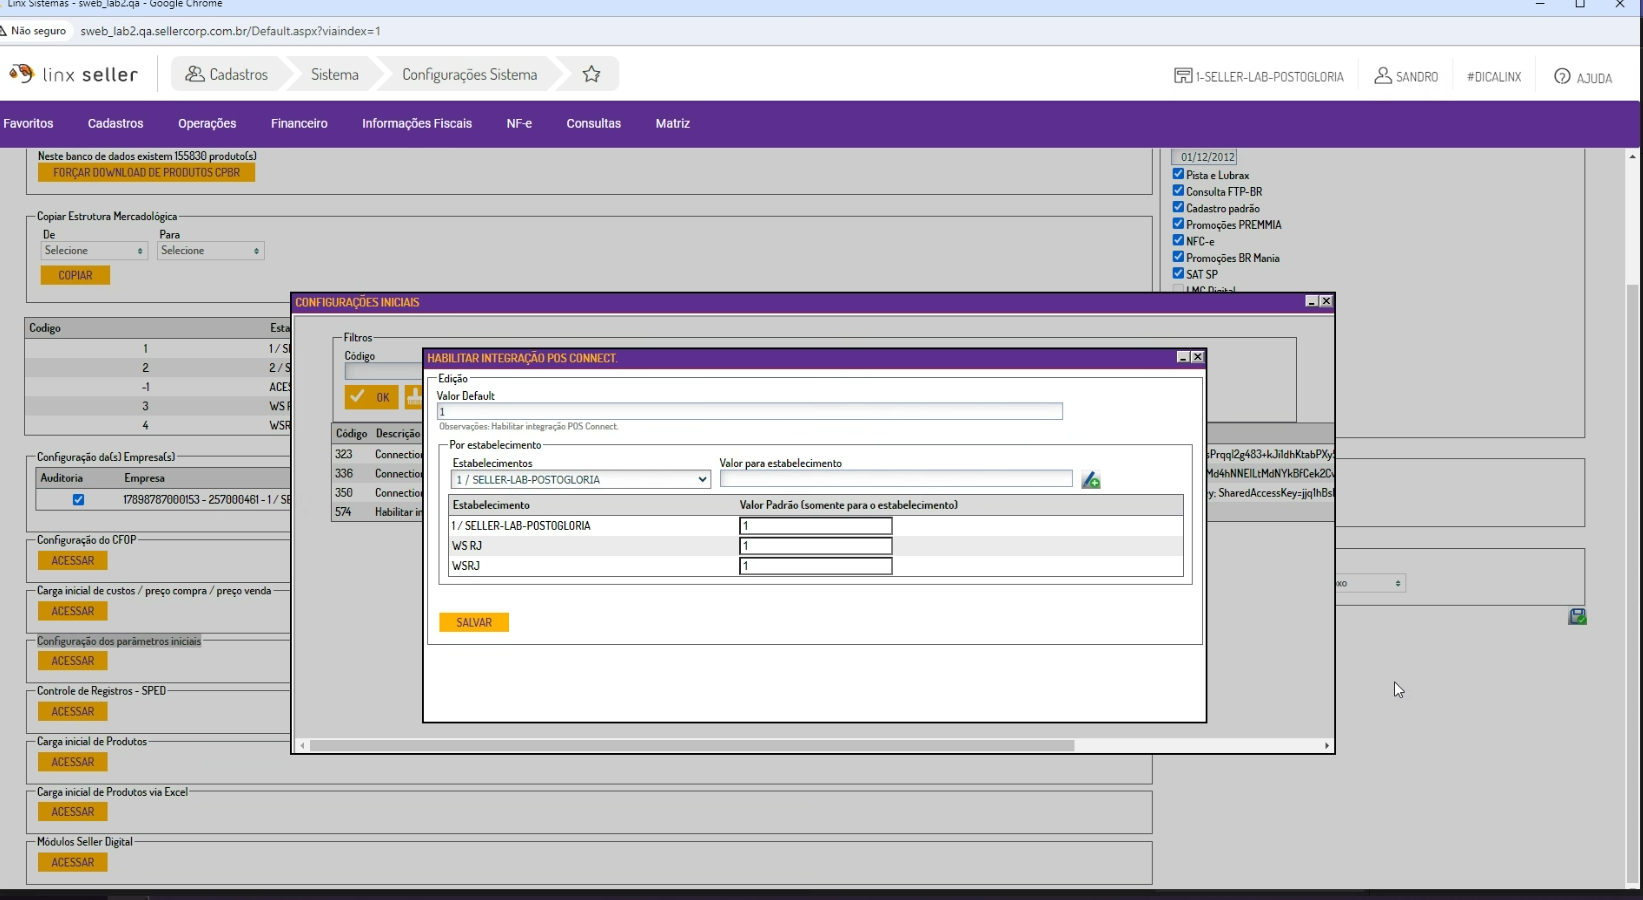This screenshot has height=900, width=1643.
Task: Toggle the SAT SP checkbox
Action: pos(1178,273)
